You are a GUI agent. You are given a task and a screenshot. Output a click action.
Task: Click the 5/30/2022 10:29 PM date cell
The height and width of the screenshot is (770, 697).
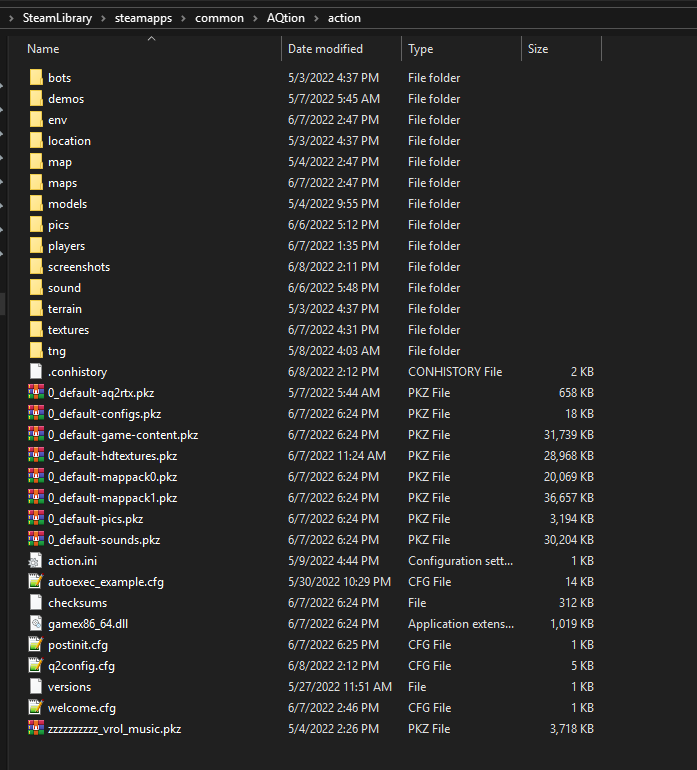(339, 582)
